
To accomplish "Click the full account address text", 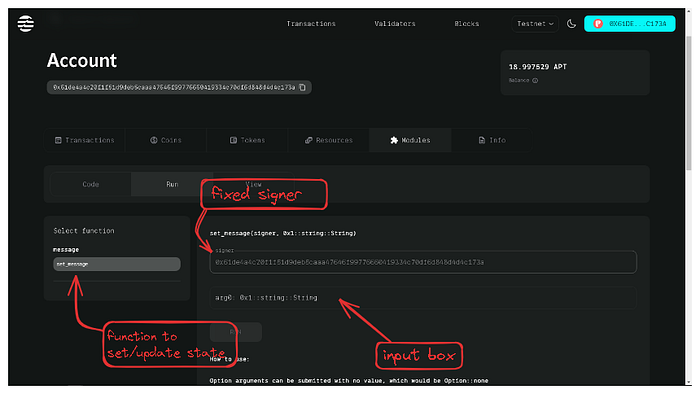I will [174, 87].
